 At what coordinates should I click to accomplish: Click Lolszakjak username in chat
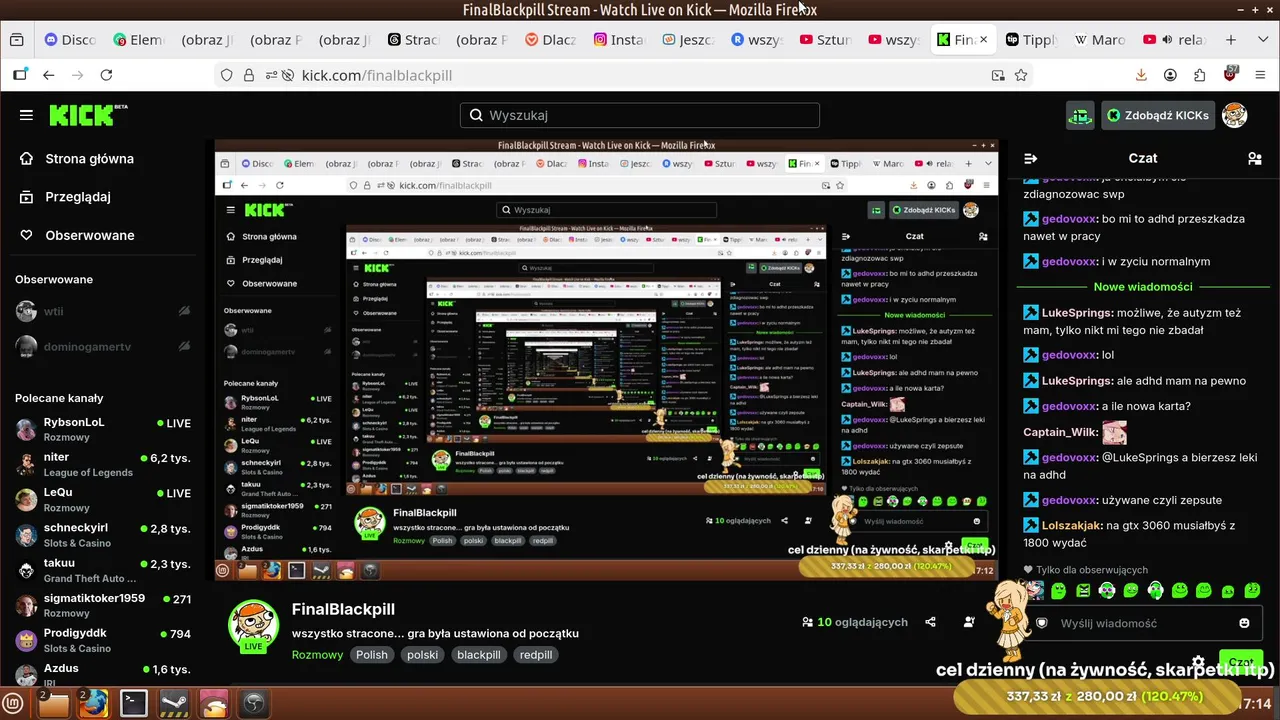pyautogui.click(x=1071, y=525)
